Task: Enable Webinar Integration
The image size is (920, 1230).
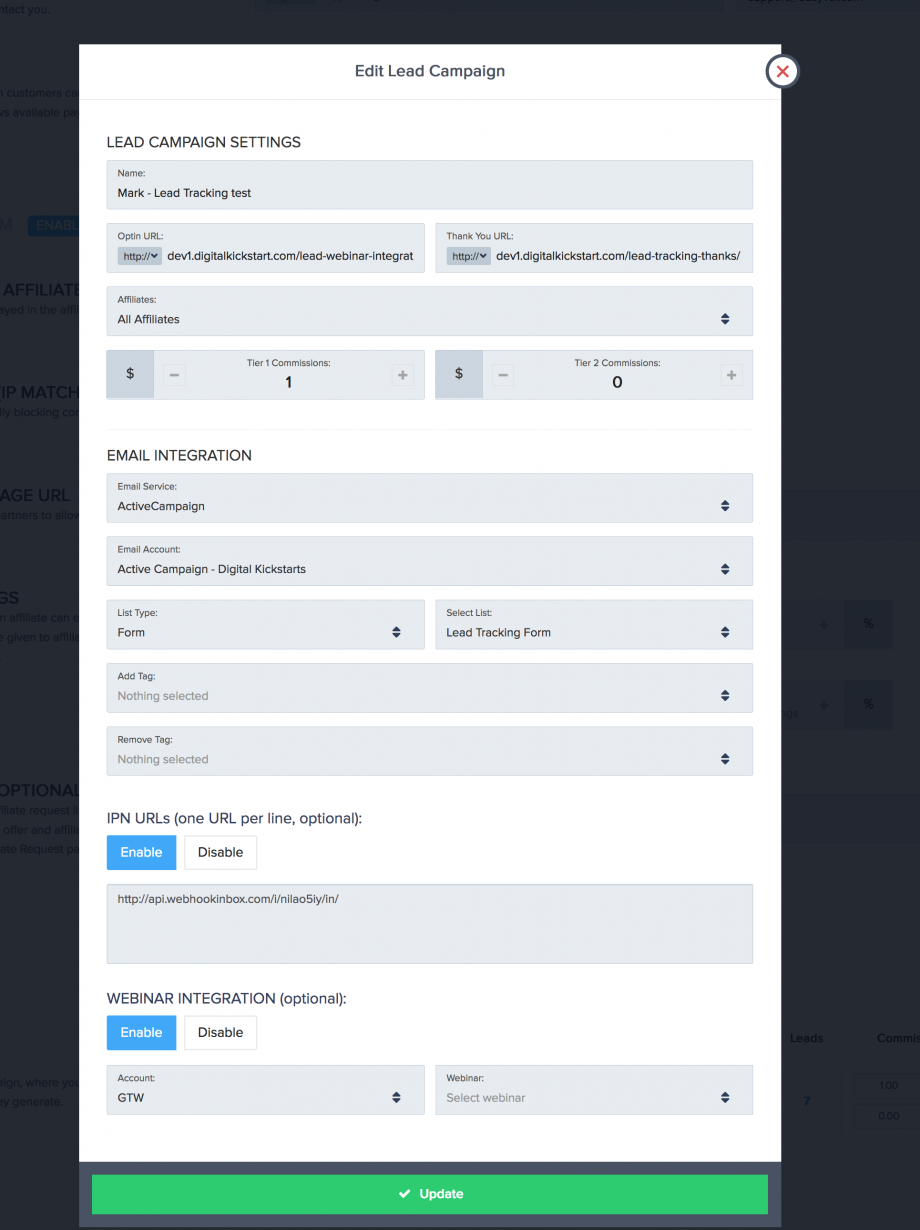Action: point(141,1032)
